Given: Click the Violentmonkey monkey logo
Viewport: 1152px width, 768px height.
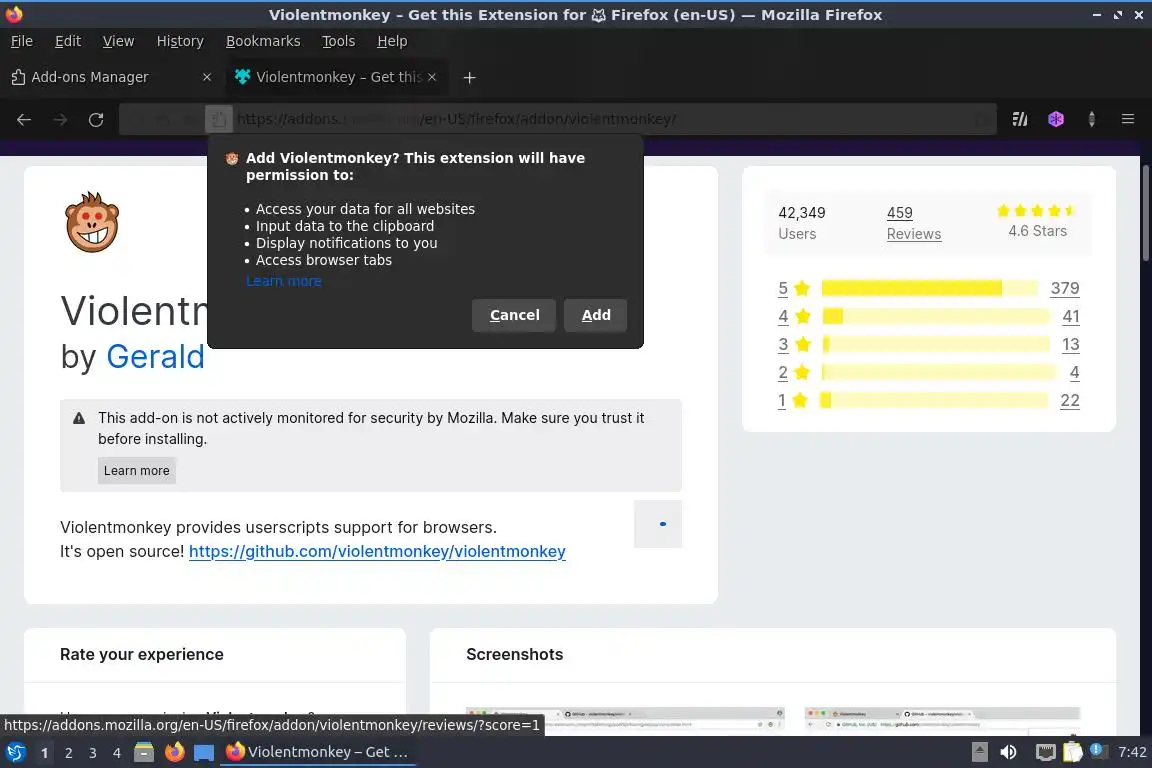Looking at the screenshot, I should point(92,222).
